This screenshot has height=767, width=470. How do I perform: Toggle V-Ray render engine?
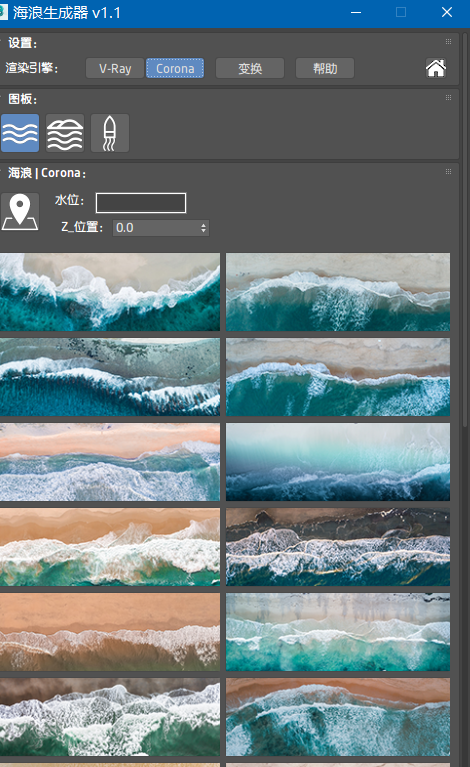[x=115, y=68]
